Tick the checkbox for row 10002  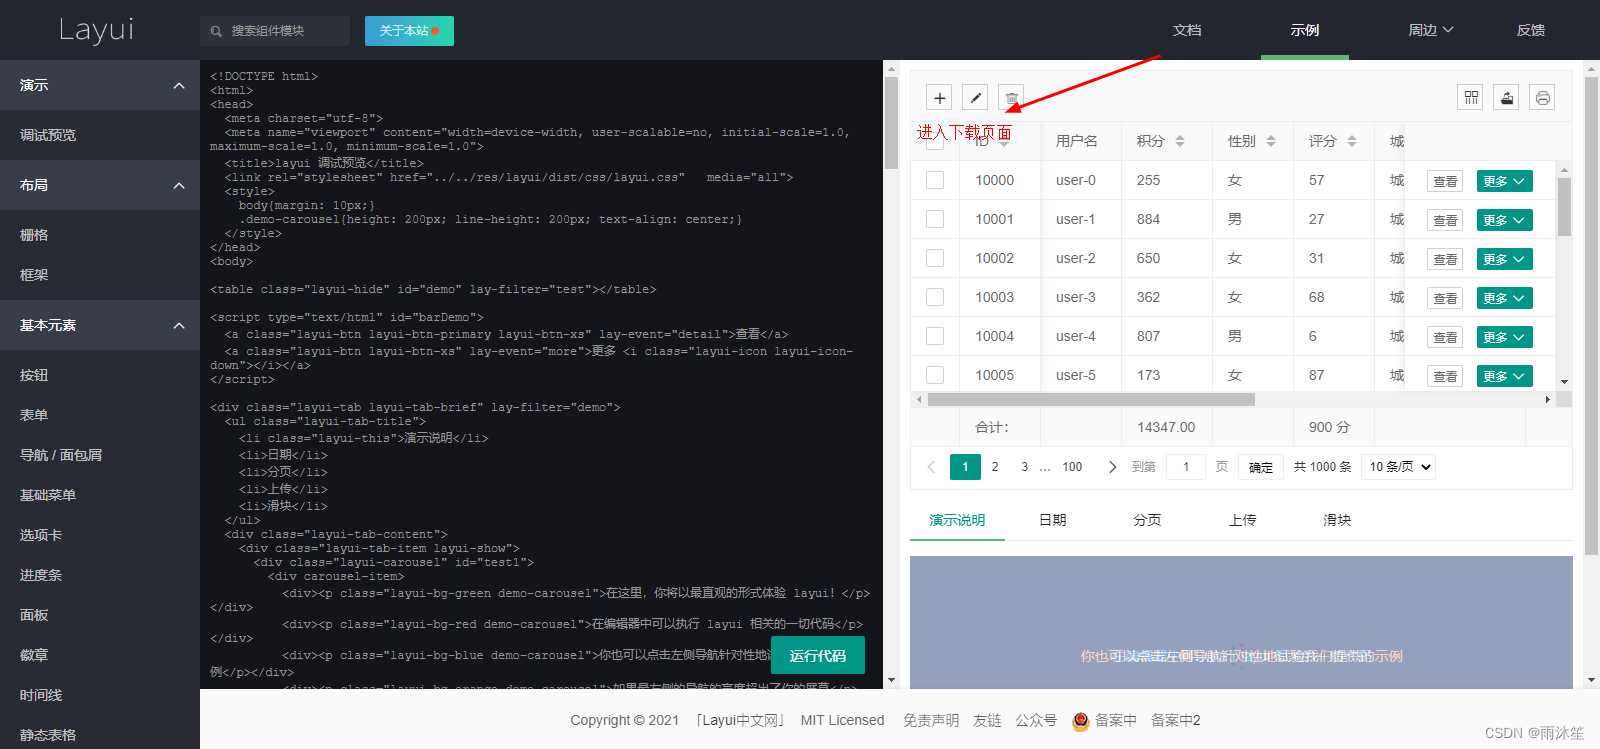935,258
